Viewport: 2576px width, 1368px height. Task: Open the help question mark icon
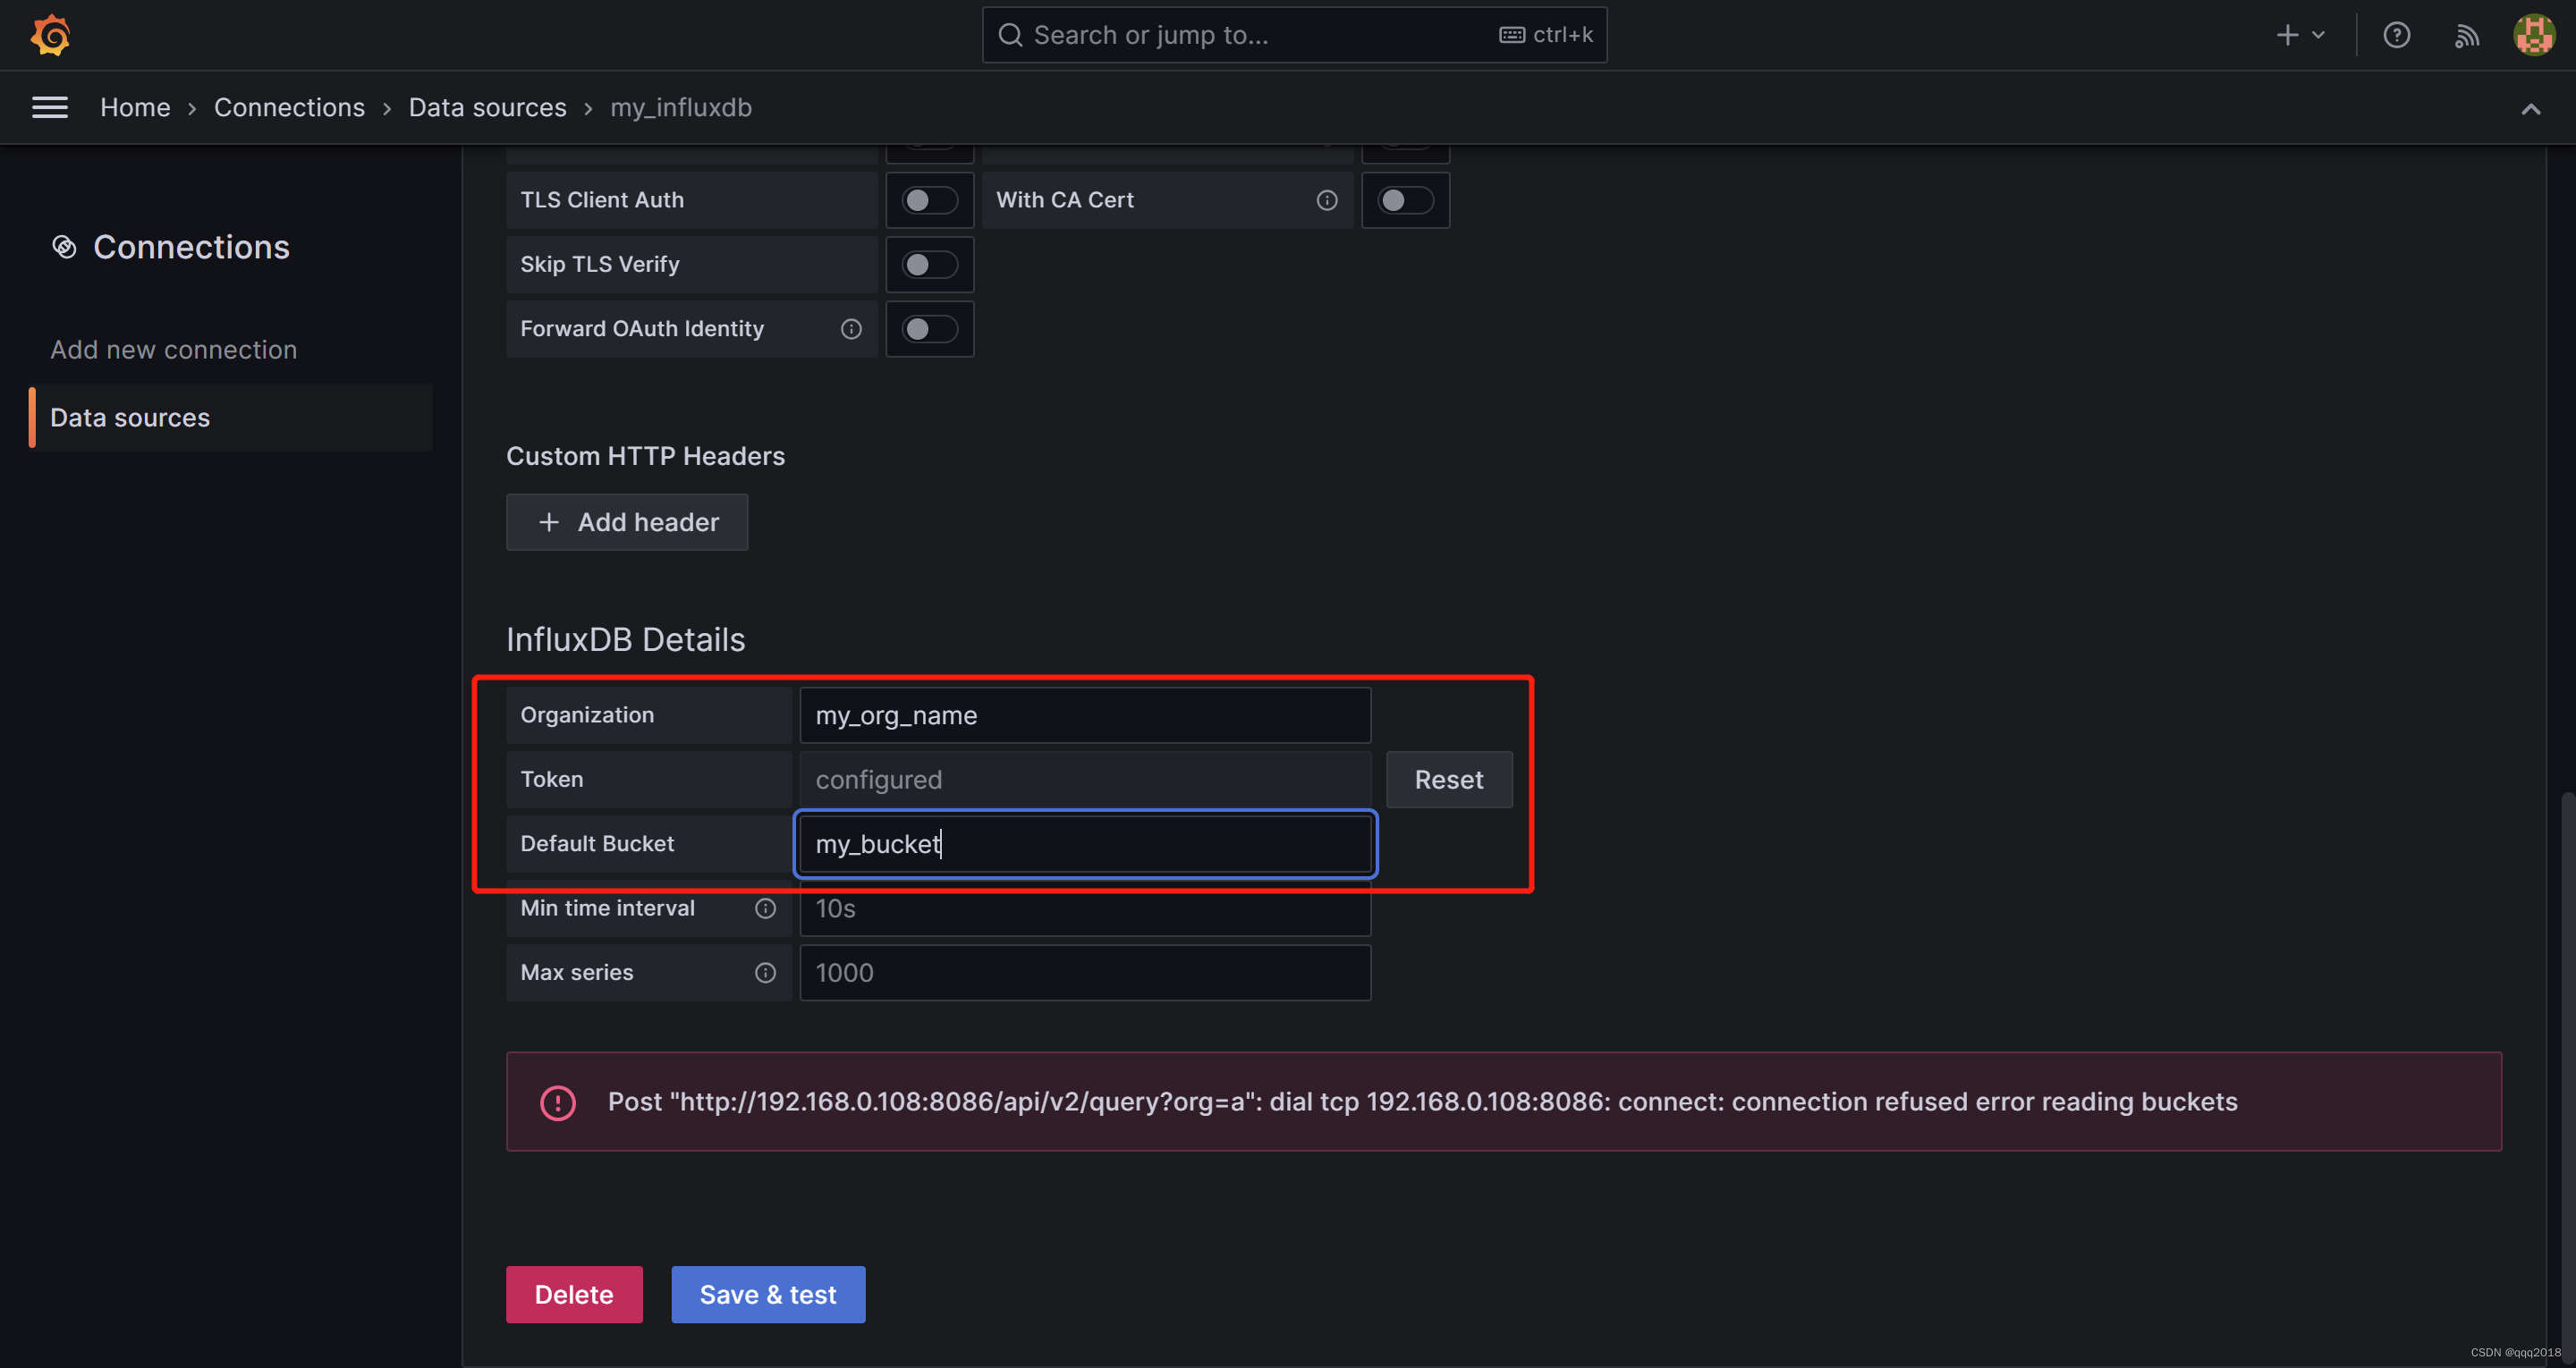click(x=2396, y=35)
